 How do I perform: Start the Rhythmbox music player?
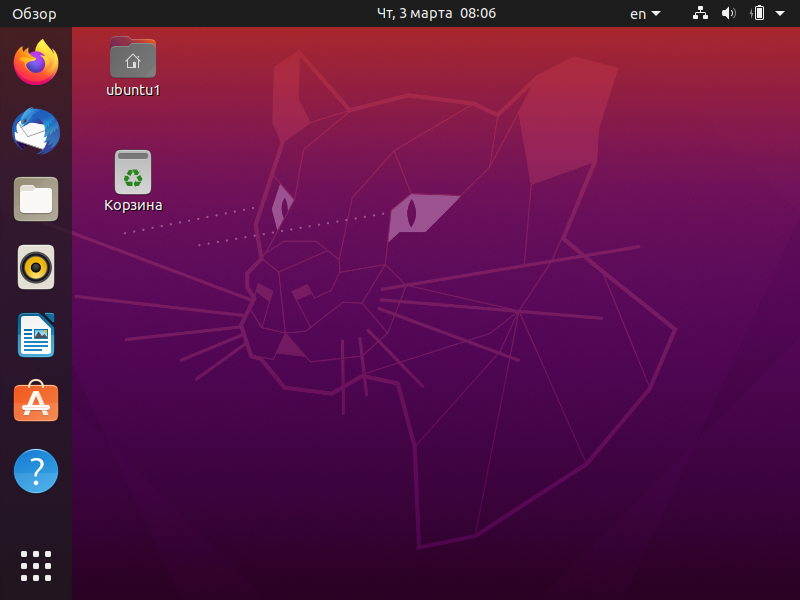click(35, 267)
